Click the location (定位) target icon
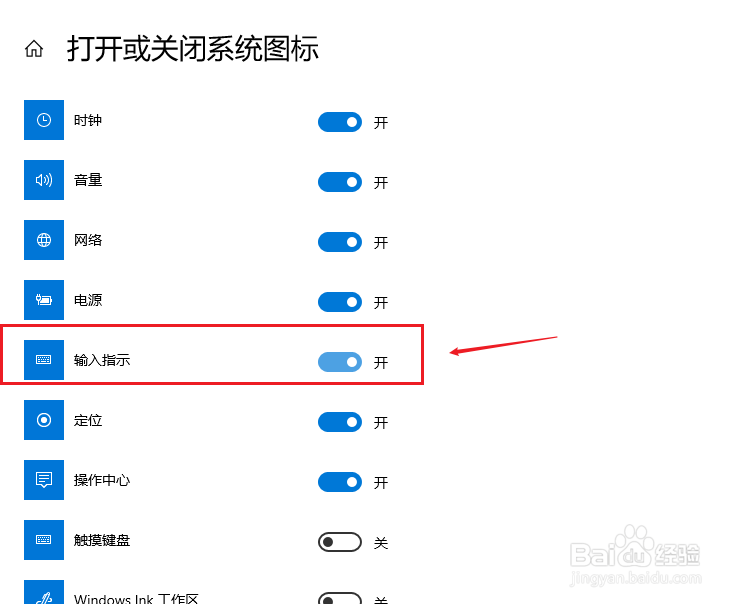The height and width of the screenshot is (604, 743). point(44,420)
